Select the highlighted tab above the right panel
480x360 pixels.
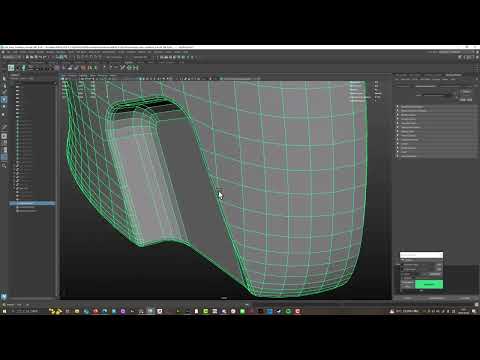coord(454,75)
